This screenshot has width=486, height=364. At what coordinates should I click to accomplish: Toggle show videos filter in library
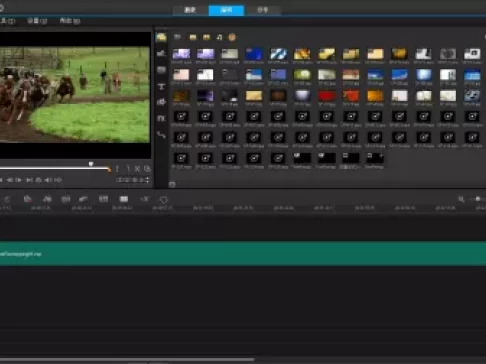[x=193, y=37]
